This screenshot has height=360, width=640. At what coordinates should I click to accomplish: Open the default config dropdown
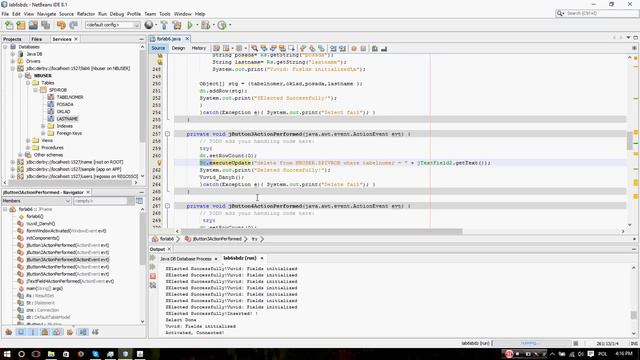coord(112,25)
